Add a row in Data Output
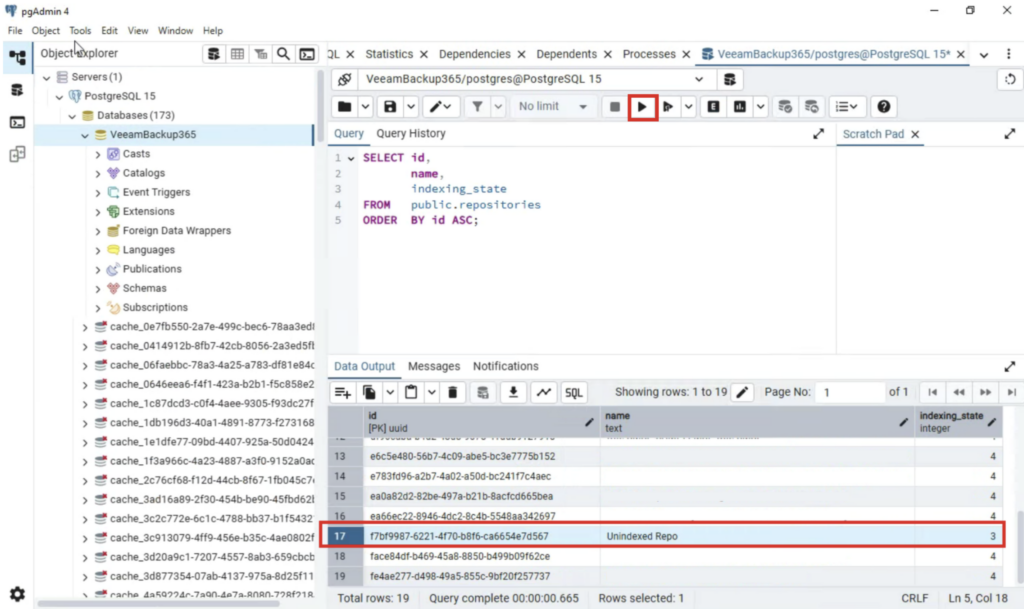 (343, 392)
